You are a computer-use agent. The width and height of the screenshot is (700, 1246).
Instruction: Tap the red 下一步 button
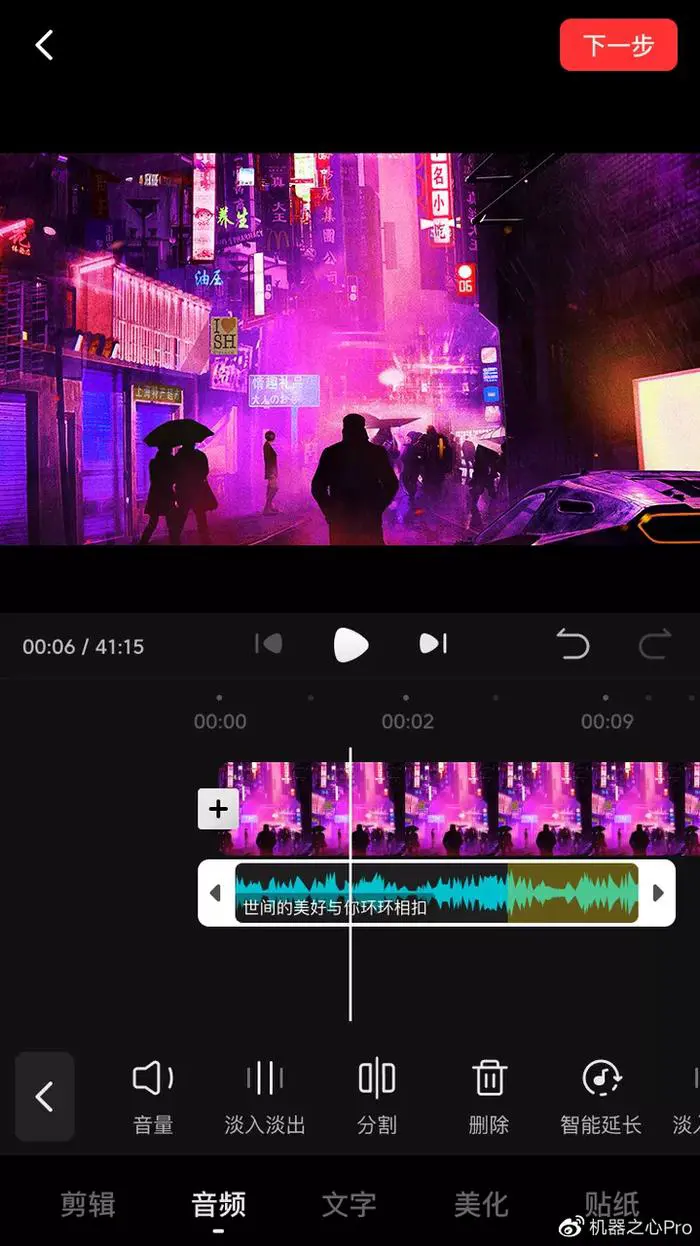(618, 45)
